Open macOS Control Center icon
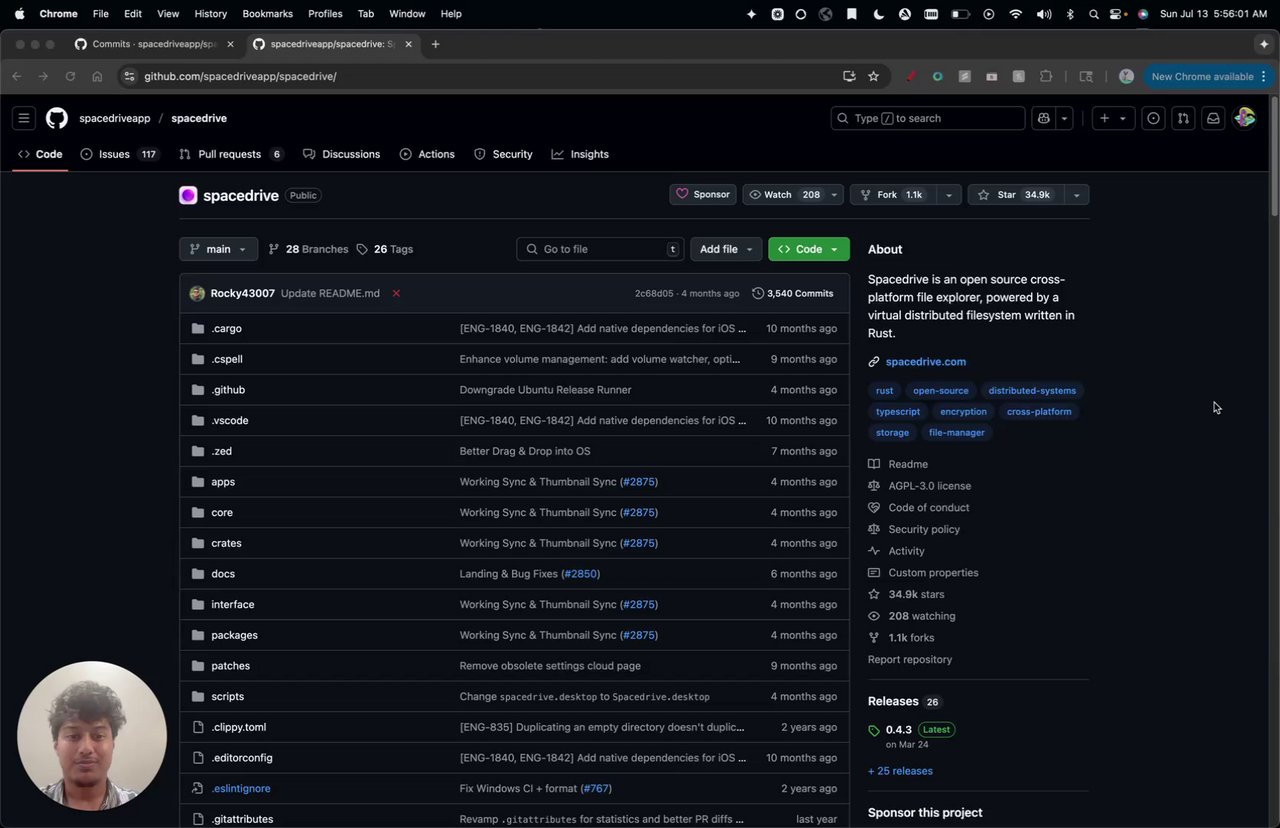The height and width of the screenshot is (828, 1280). (1117, 14)
